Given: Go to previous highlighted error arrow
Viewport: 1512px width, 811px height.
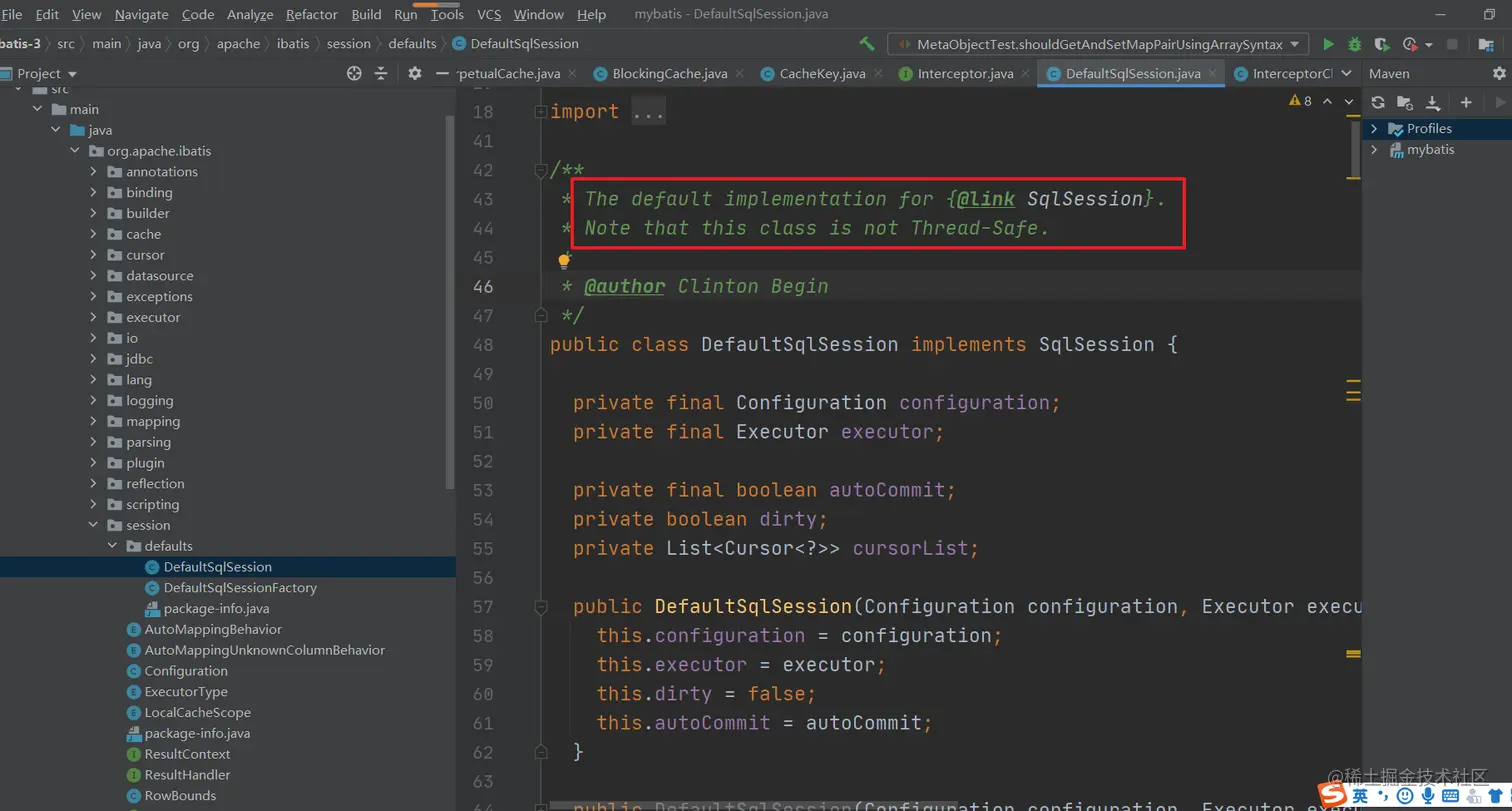Looking at the screenshot, I should (x=1327, y=101).
